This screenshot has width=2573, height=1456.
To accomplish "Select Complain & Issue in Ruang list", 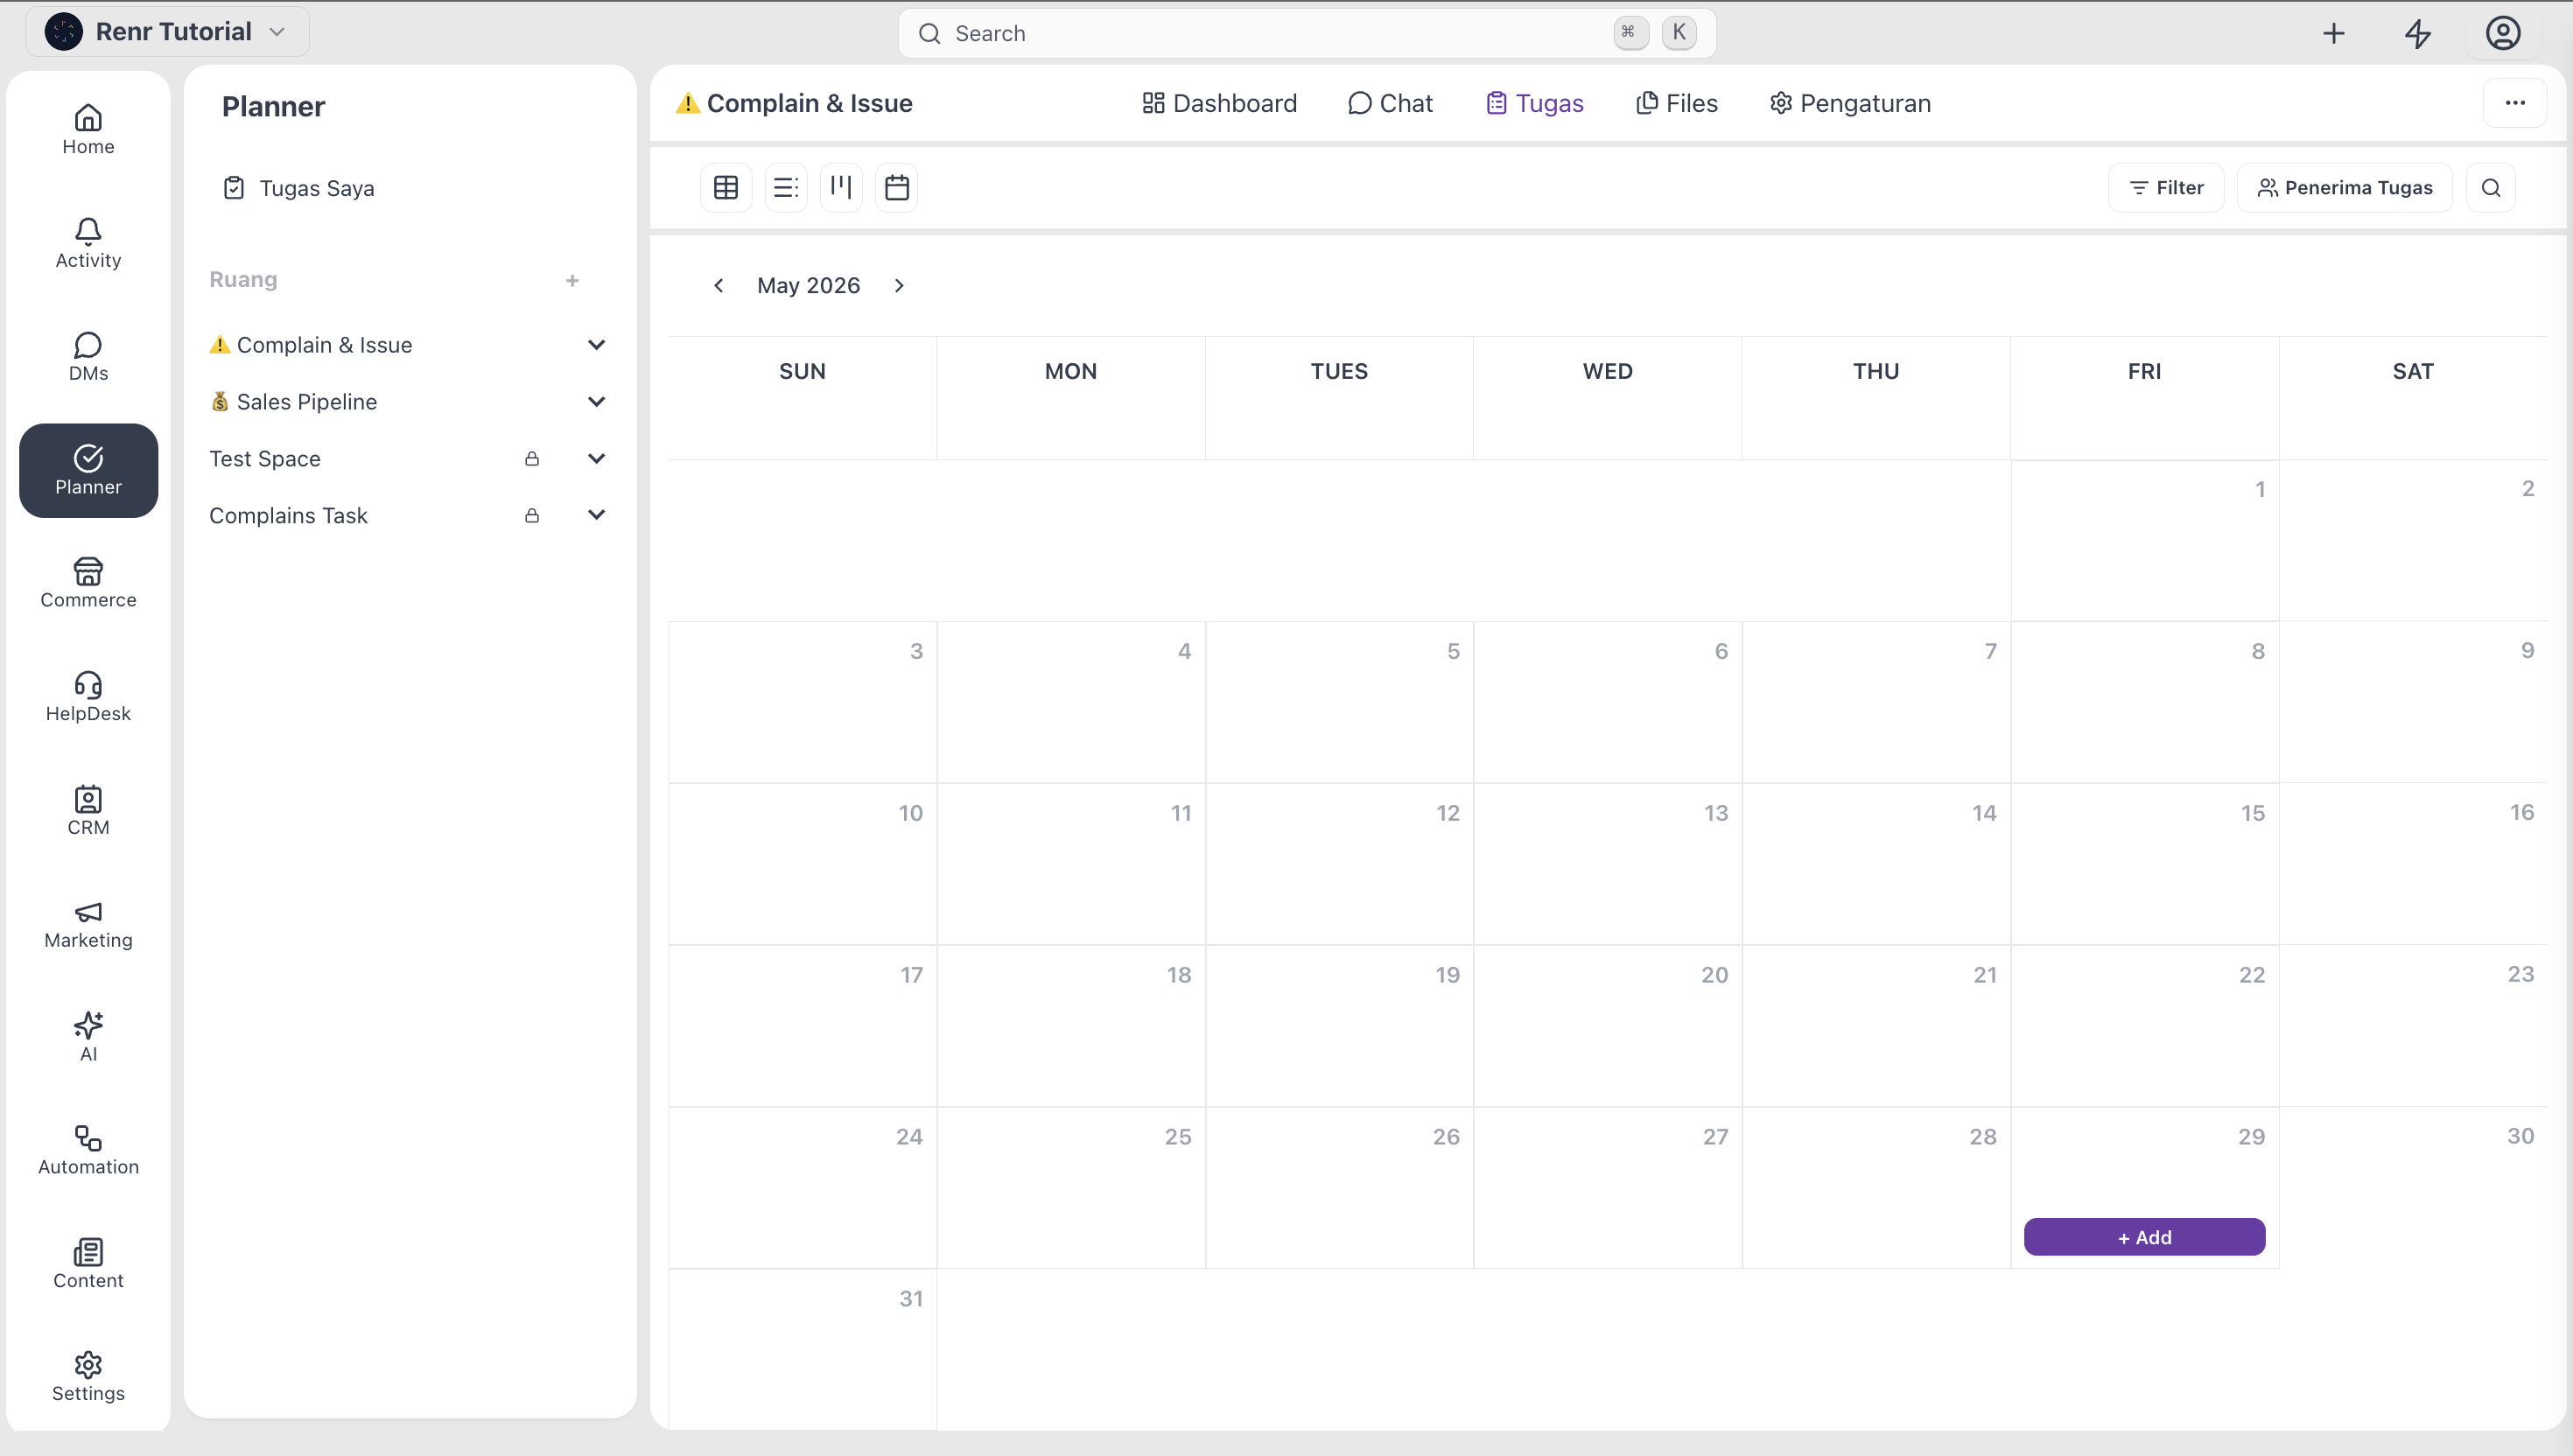I will click(x=311, y=345).
